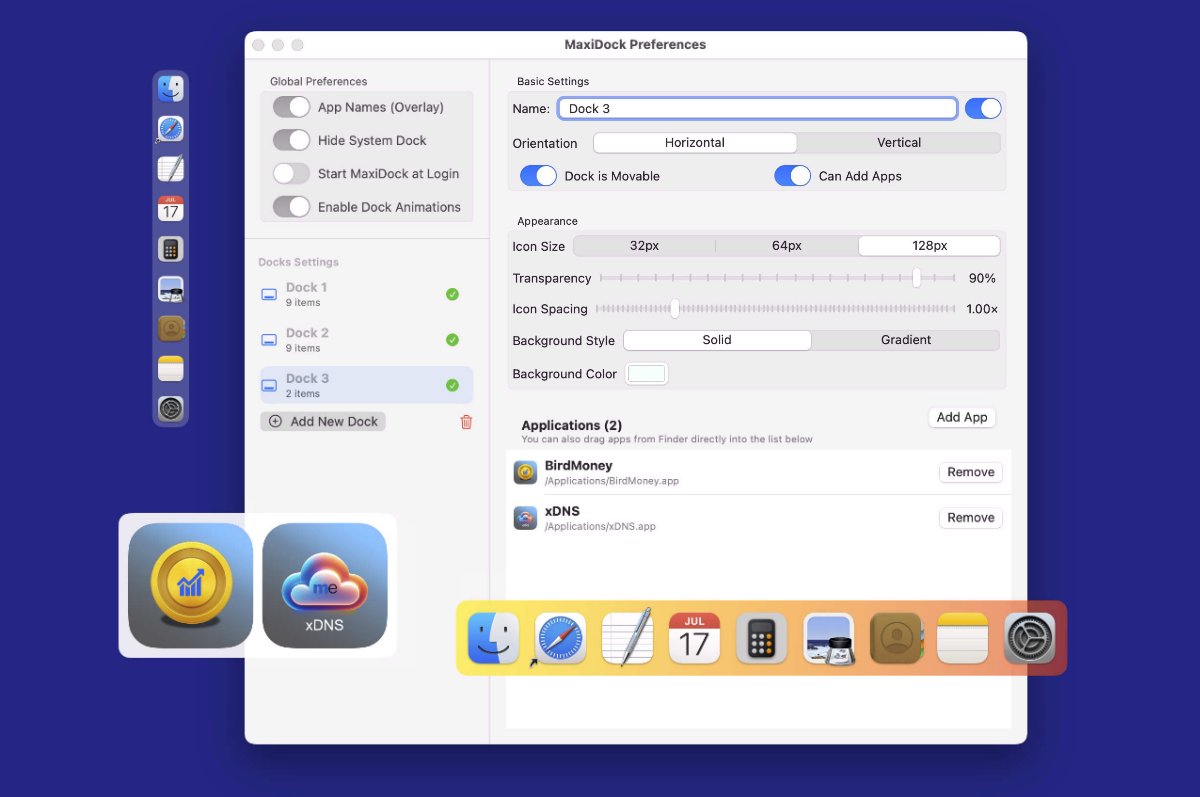Select the Gradient background style
Image resolution: width=1200 pixels, height=797 pixels.
point(904,340)
